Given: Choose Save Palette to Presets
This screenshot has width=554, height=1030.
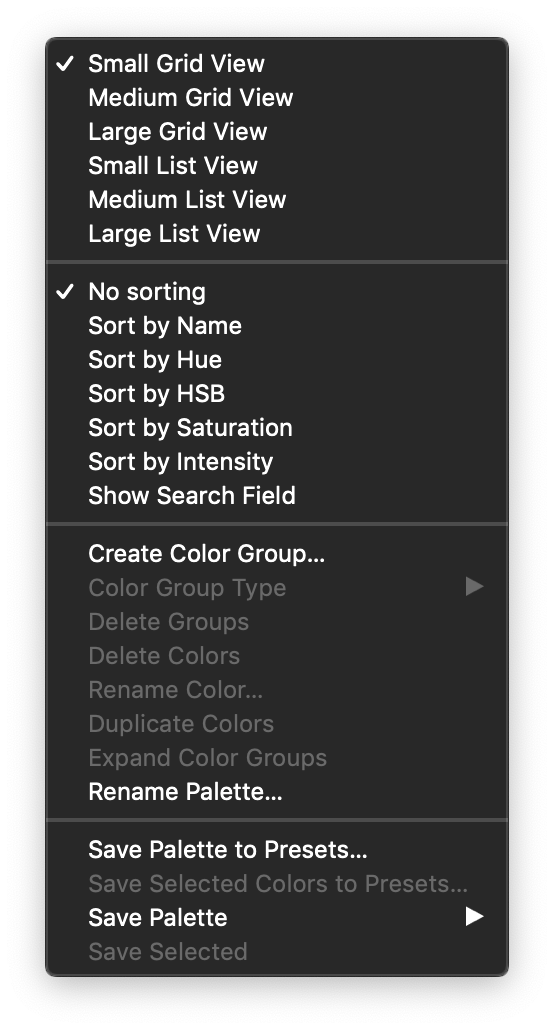Looking at the screenshot, I should 277,850.
